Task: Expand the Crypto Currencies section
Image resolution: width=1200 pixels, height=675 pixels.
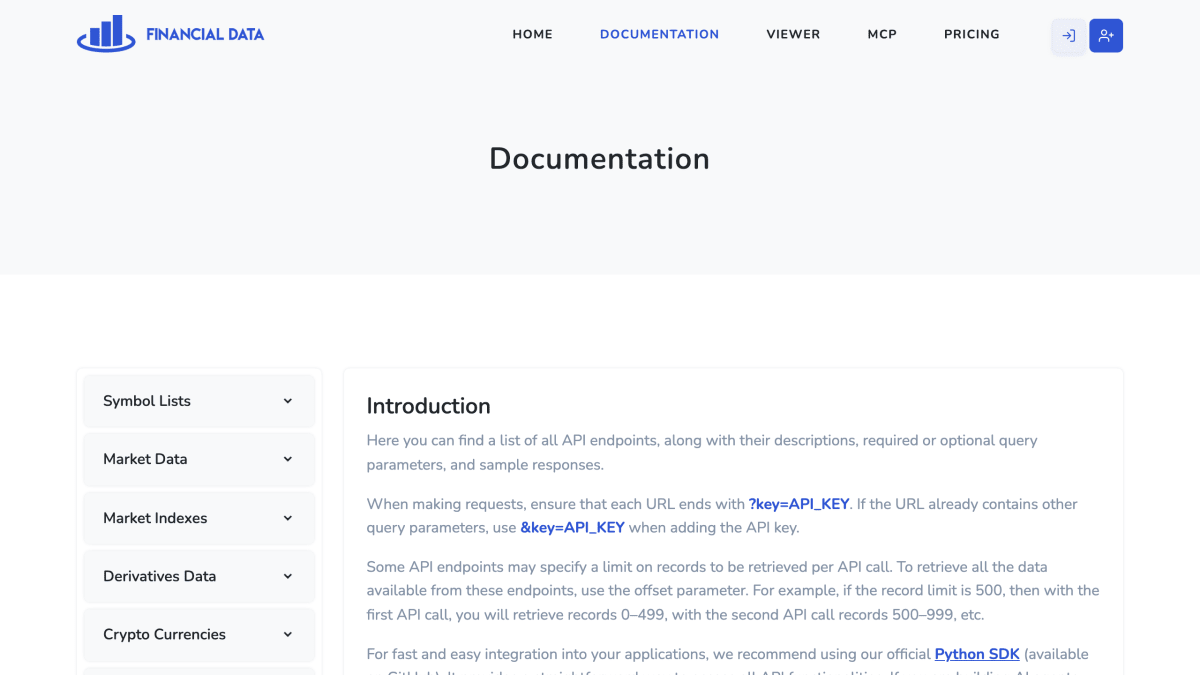Action: 199,634
